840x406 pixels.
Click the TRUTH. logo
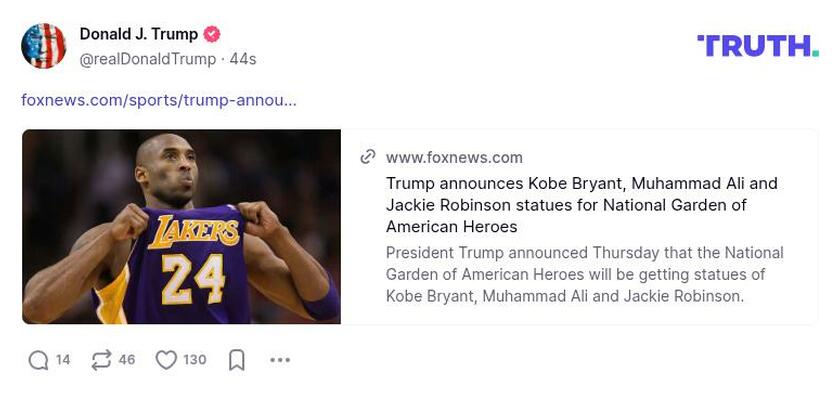(x=757, y=45)
